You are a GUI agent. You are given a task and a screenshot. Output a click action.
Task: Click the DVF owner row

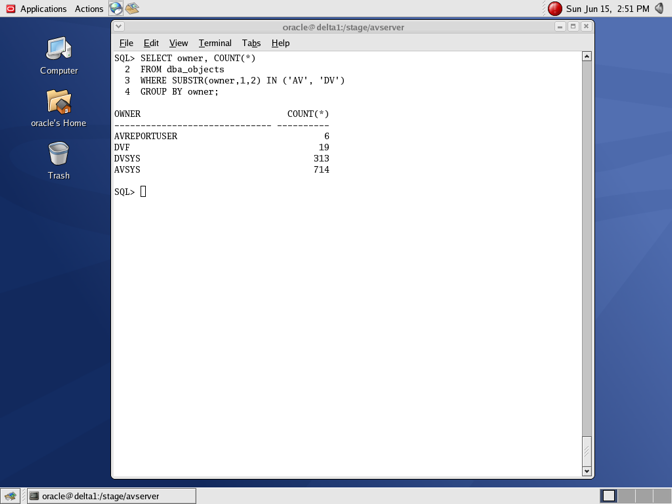(222, 147)
